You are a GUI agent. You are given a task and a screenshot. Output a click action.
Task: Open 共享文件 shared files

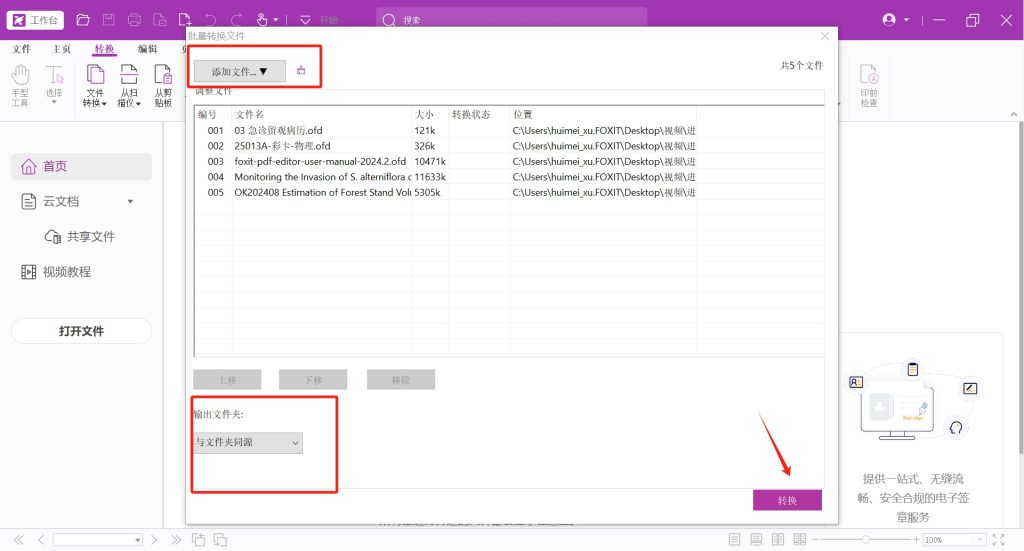[x=90, y=237]
